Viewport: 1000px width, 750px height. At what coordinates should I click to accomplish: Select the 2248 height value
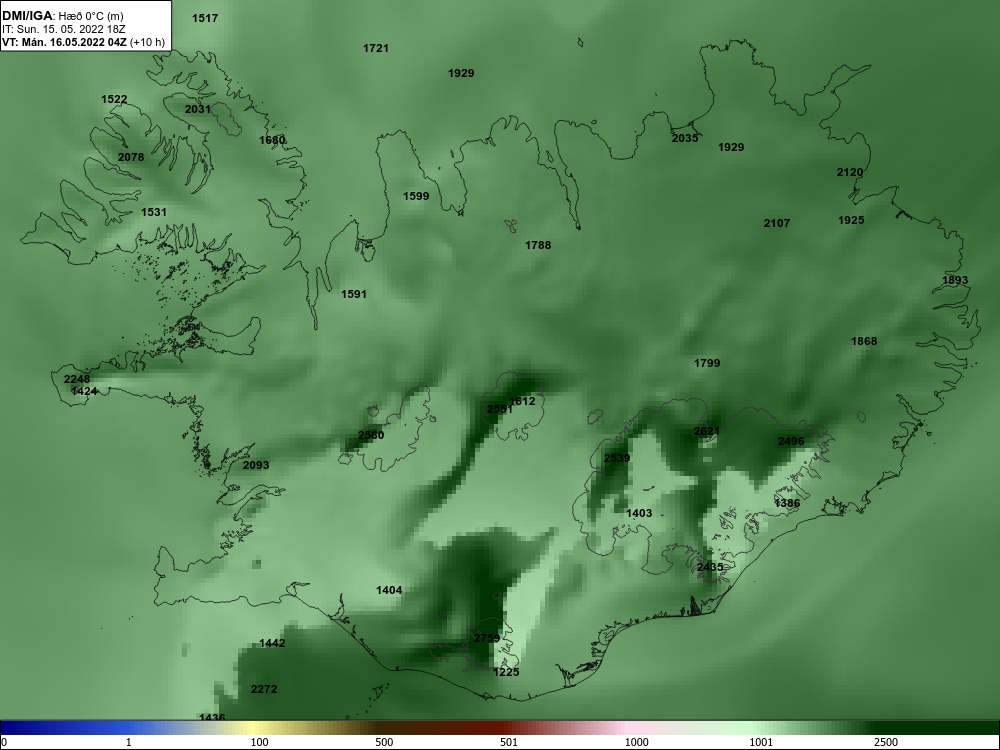tap(77, 379)
